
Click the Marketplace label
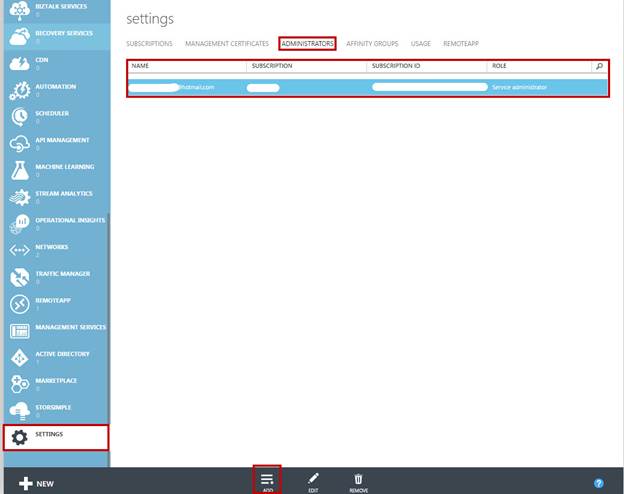tap(56, 381)
